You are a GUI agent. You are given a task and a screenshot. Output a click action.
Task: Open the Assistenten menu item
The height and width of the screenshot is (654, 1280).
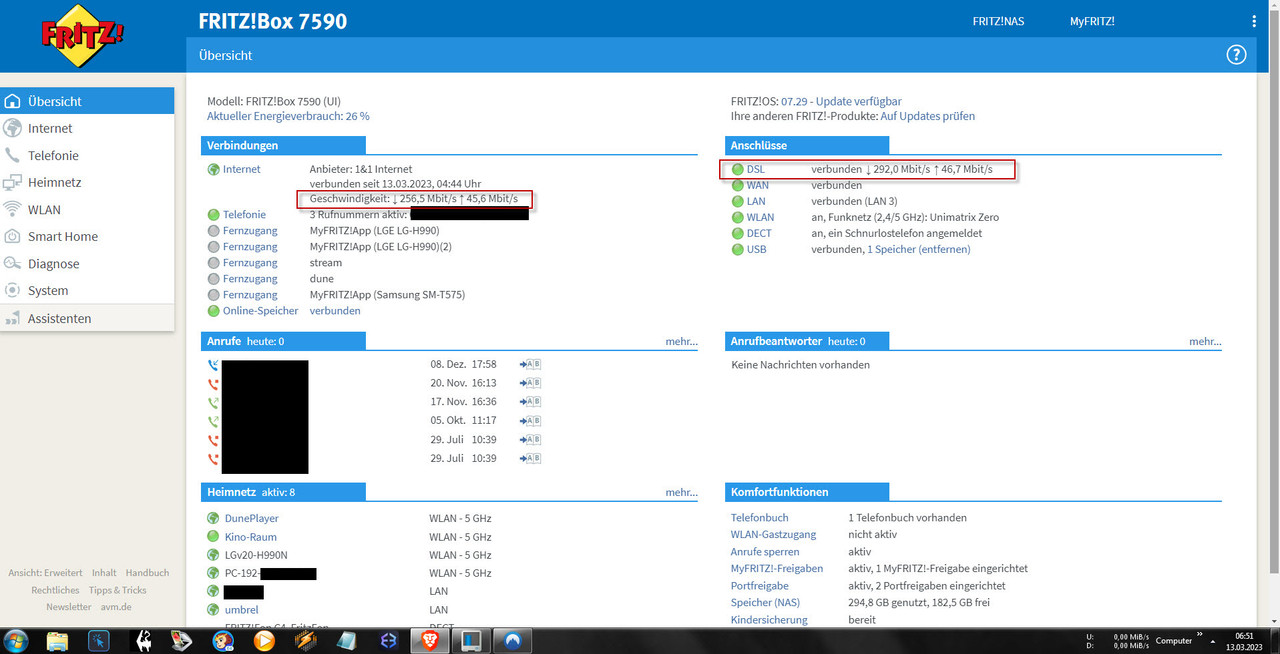click(87, 318)
